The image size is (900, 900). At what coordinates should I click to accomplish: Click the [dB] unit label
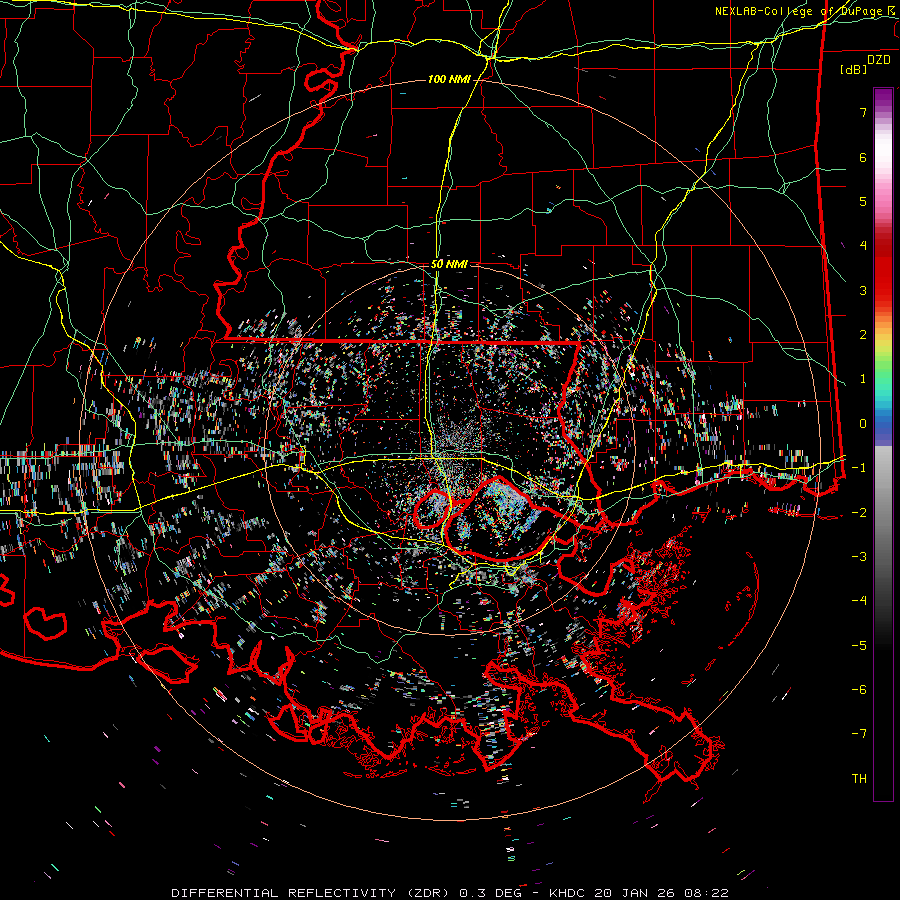854,69
